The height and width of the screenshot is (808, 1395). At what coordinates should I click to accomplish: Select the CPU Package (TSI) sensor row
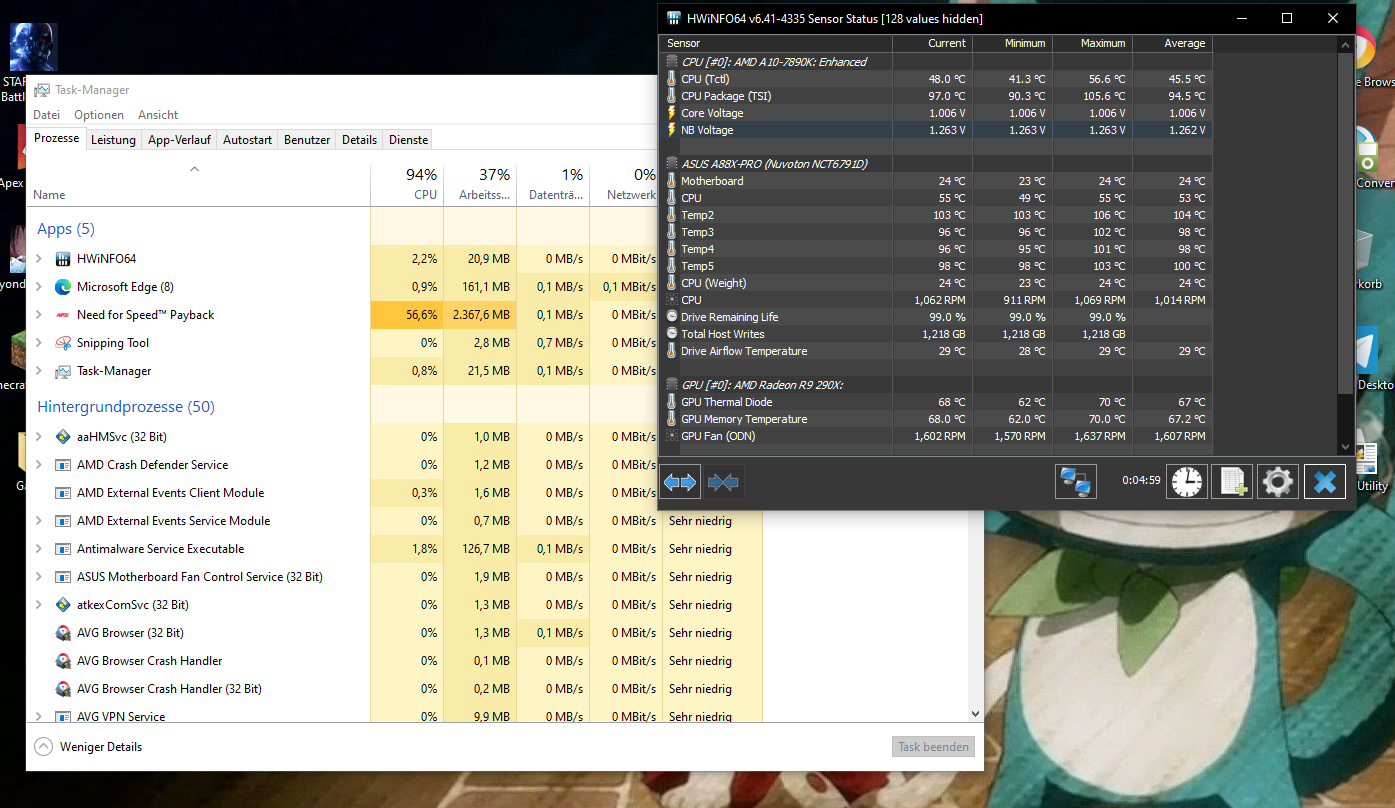936,96
